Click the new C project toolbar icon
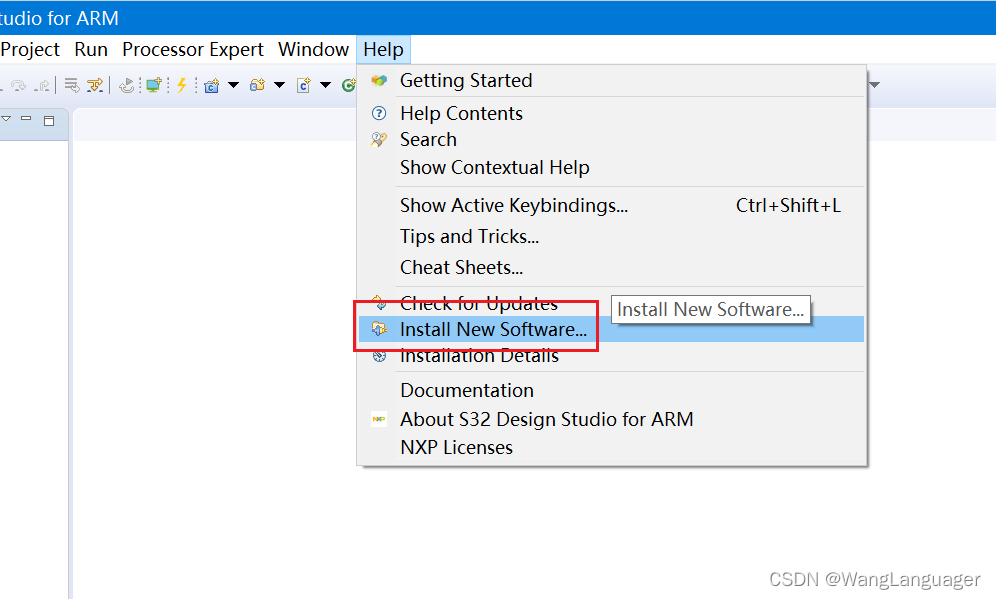996x599 pixels. click(212, 85)
